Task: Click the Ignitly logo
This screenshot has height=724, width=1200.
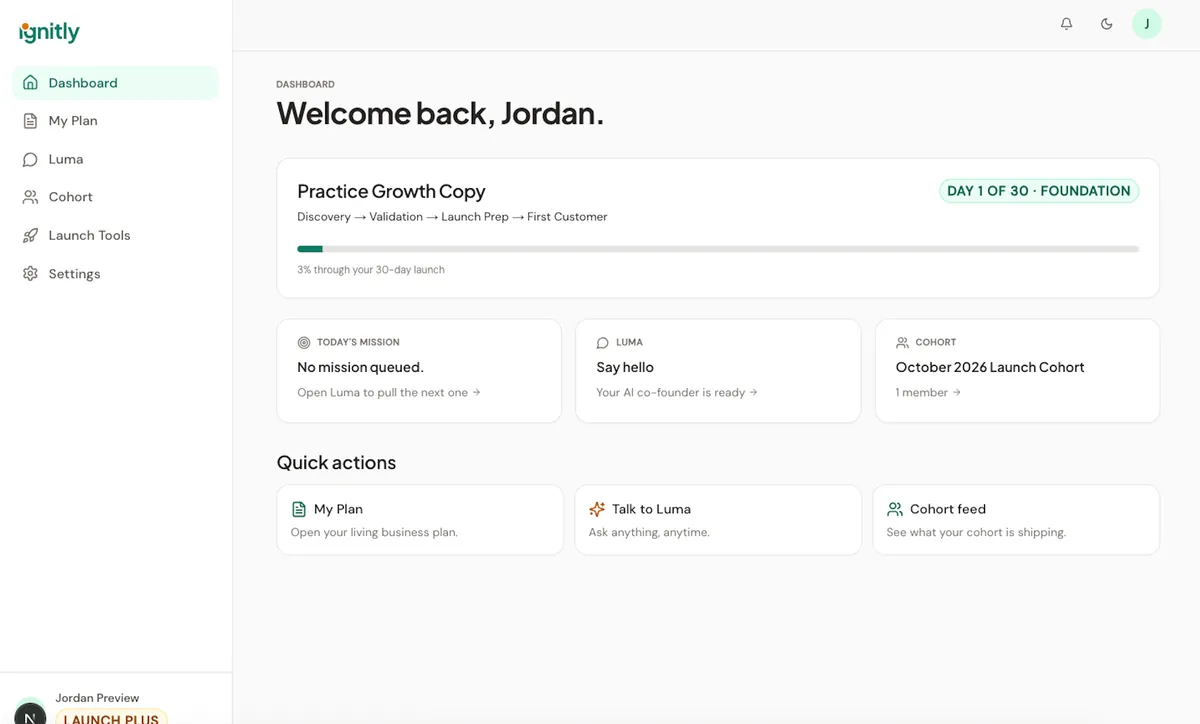Action: coord(49,32)
